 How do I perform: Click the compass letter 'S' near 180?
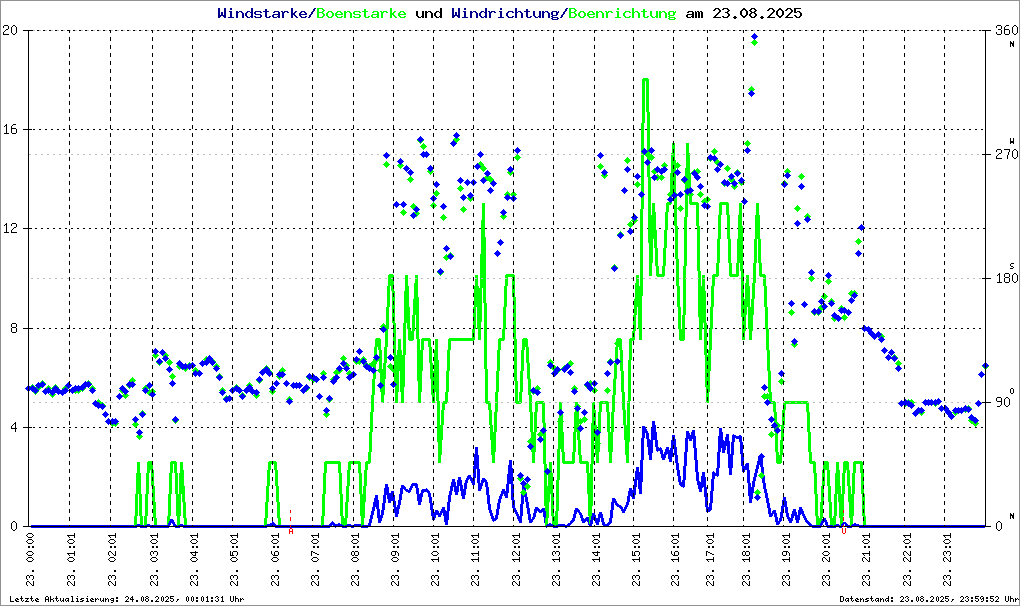pyautogui.click(x=1012, y=266)
